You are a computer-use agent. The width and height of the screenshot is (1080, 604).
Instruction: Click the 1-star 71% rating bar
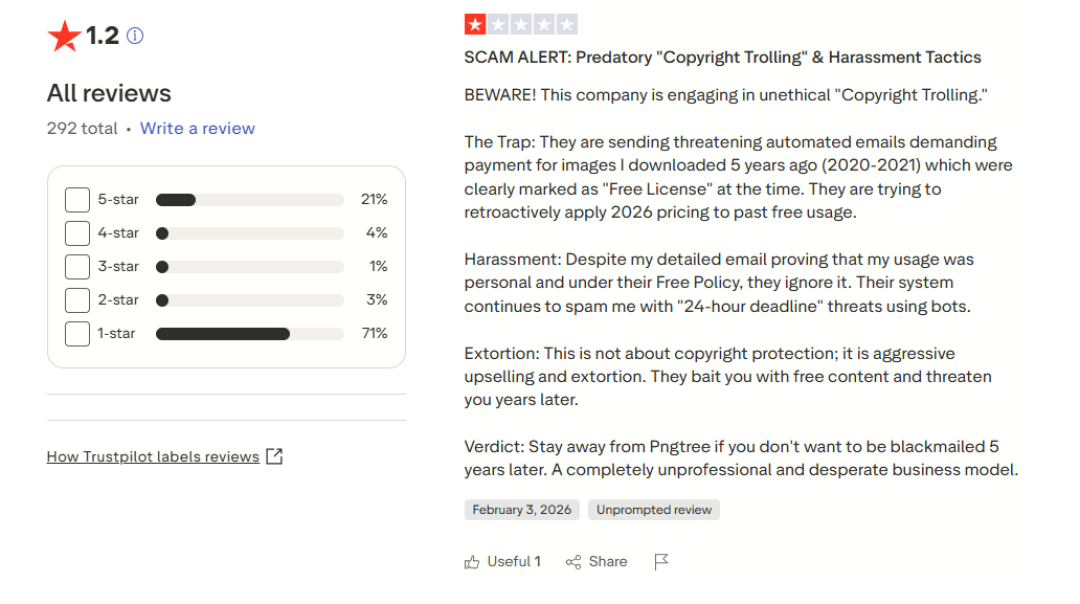(250, 333)
